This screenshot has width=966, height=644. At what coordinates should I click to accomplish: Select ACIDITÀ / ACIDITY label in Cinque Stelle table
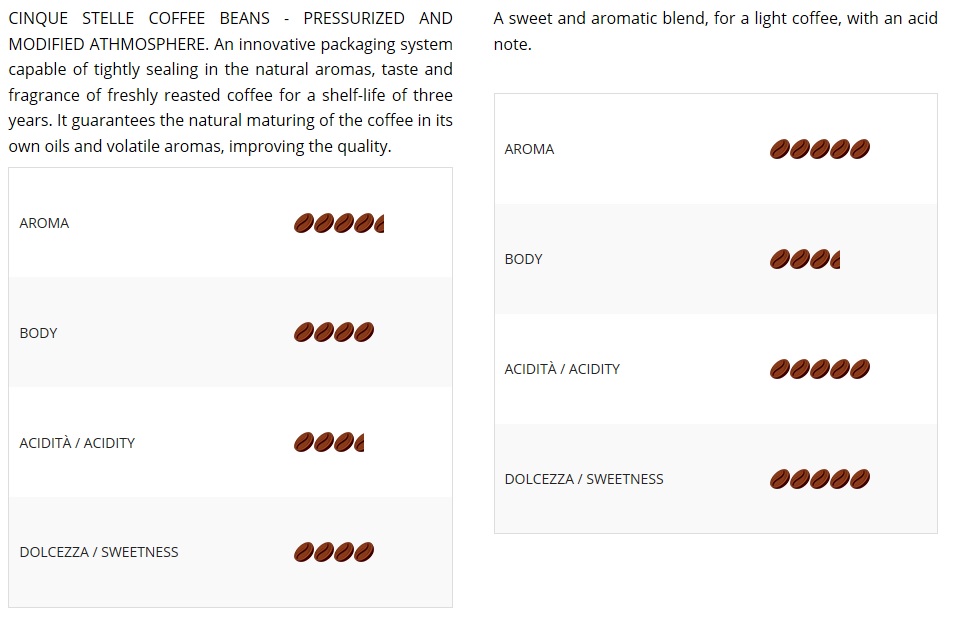click(77, 443)
